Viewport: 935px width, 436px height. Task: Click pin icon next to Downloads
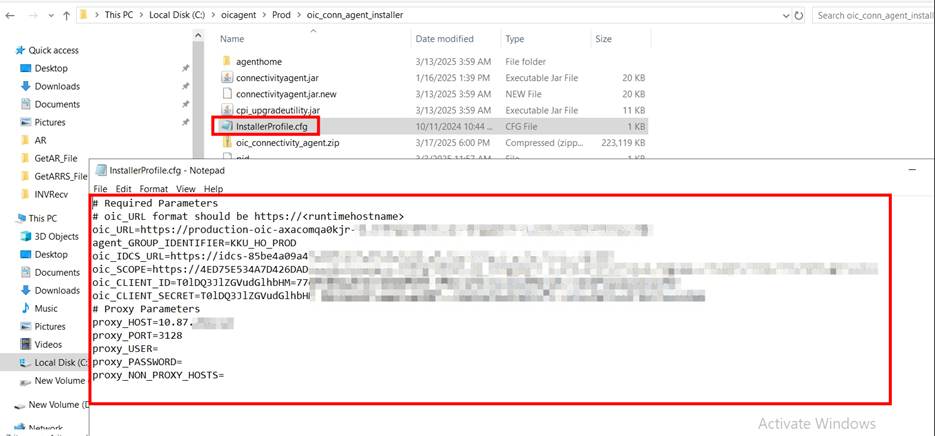[185, 86]
